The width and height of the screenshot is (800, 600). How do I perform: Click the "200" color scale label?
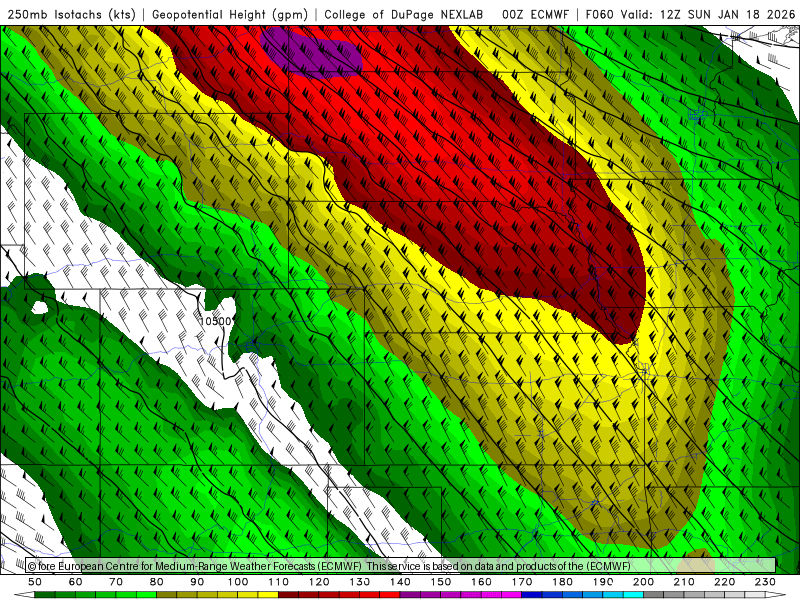(643, 582)
